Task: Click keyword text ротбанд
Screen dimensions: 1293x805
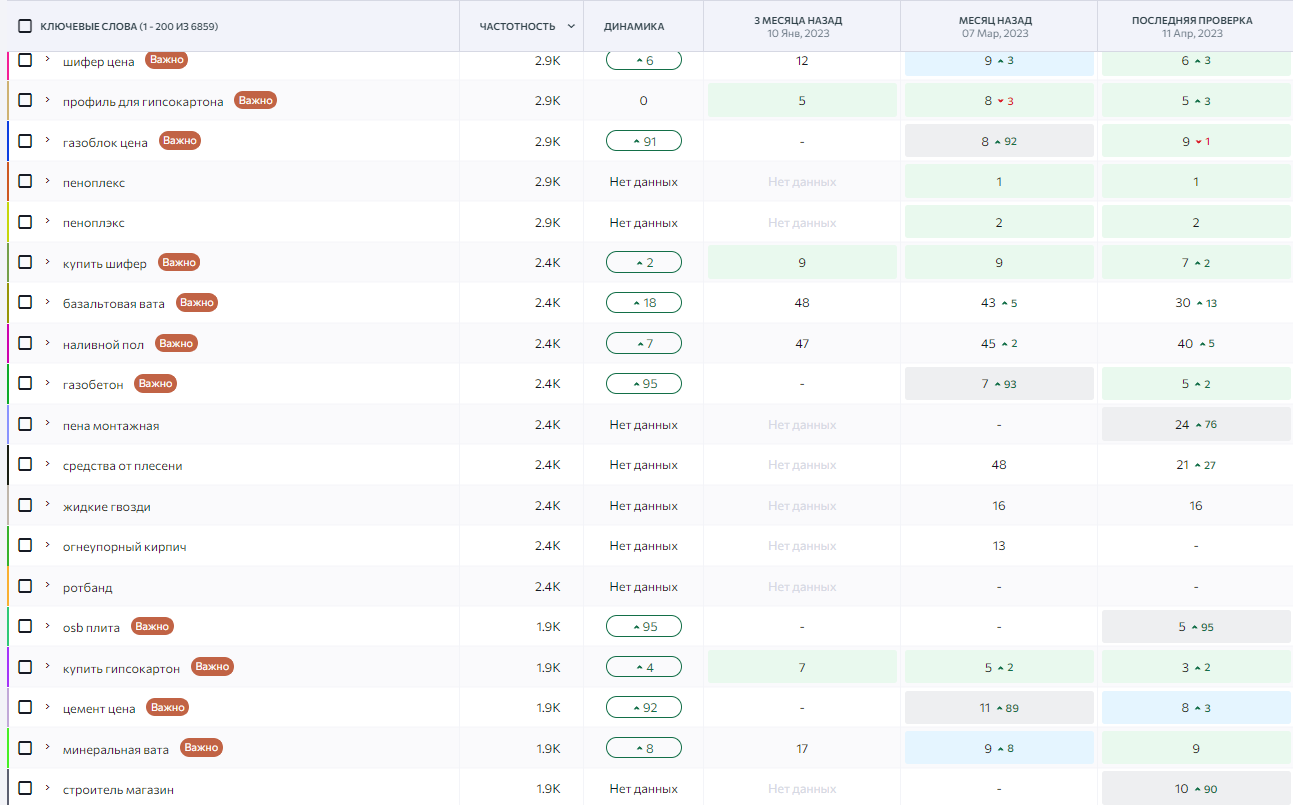Action: tap(88, 588)
